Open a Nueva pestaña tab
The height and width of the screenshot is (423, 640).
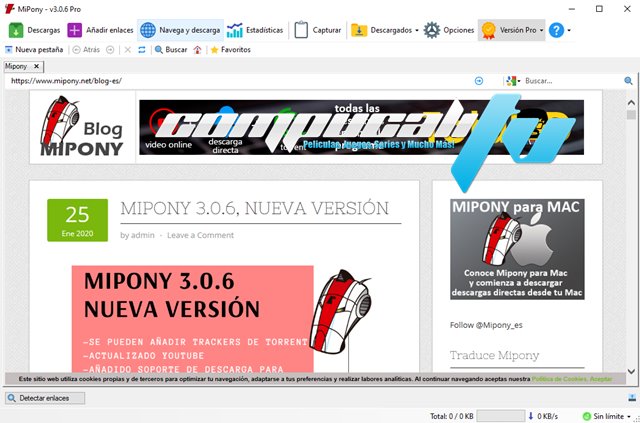tap(34, 50)
